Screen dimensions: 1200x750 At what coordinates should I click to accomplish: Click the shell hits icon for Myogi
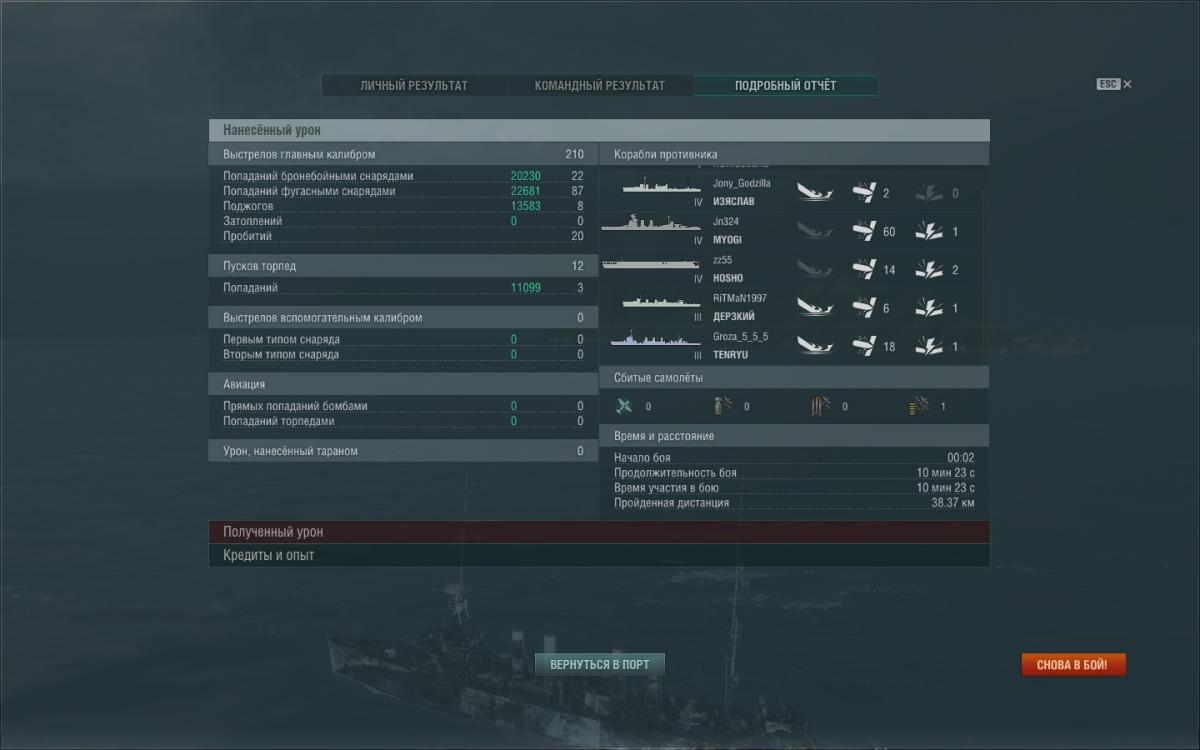click(864, 231)
